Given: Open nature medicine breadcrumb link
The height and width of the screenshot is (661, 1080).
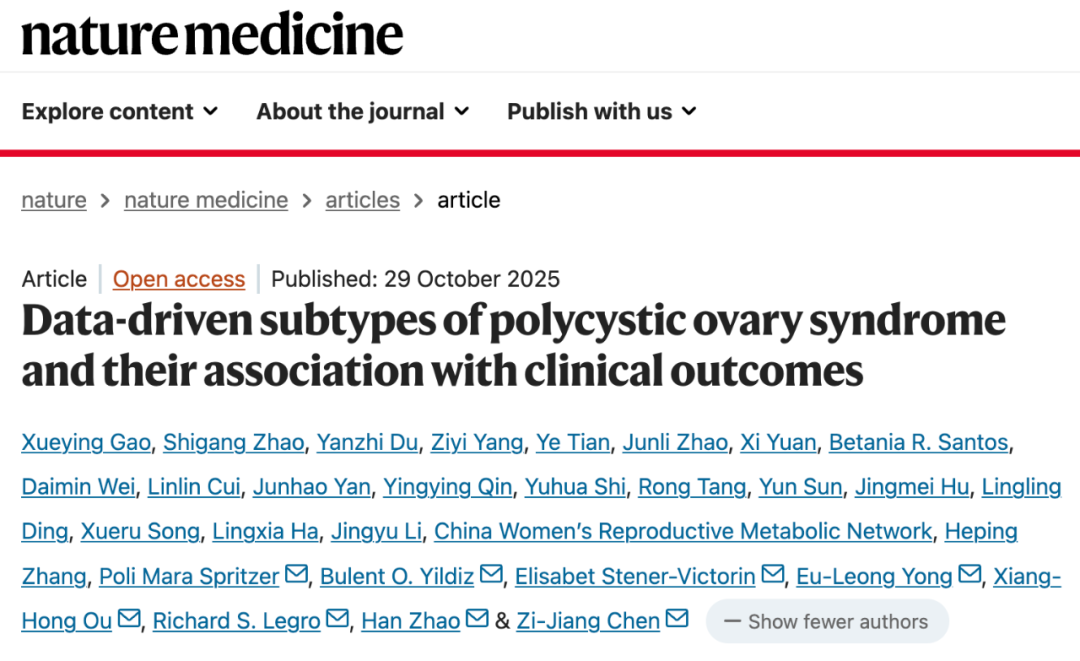Looking at the screenshot, I should pyautogui.click(x=206, y=200).
